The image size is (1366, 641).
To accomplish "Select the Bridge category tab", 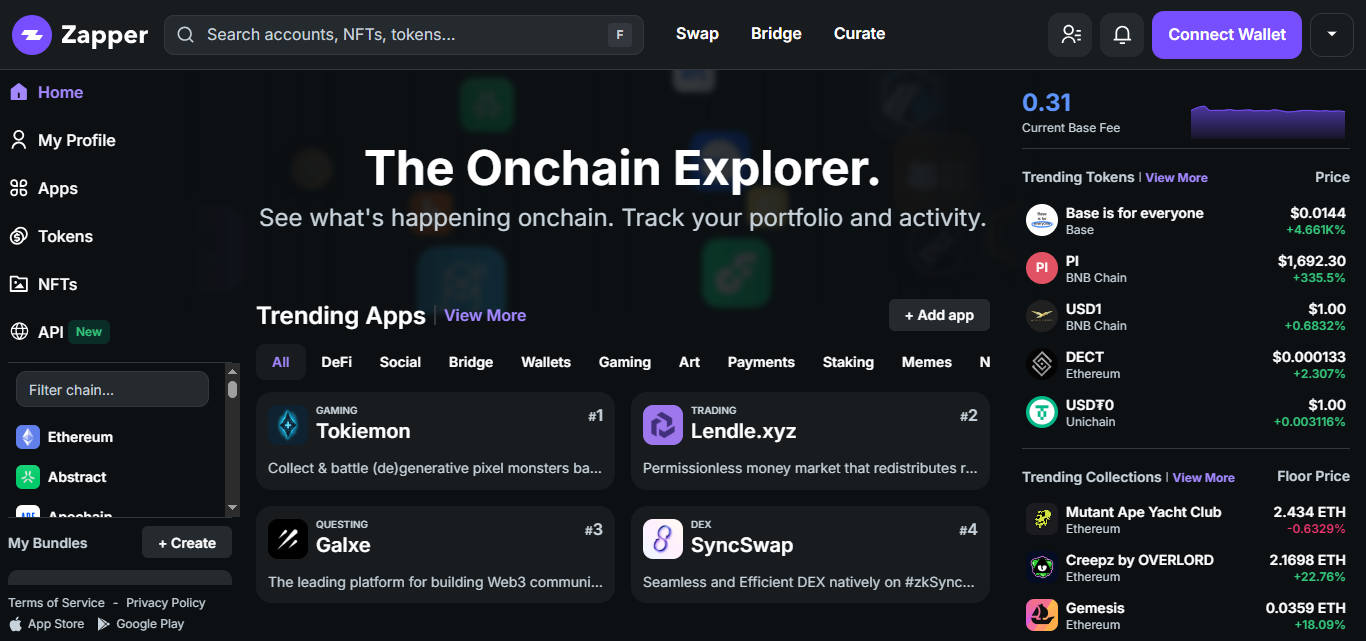I will tap(471, 362).
